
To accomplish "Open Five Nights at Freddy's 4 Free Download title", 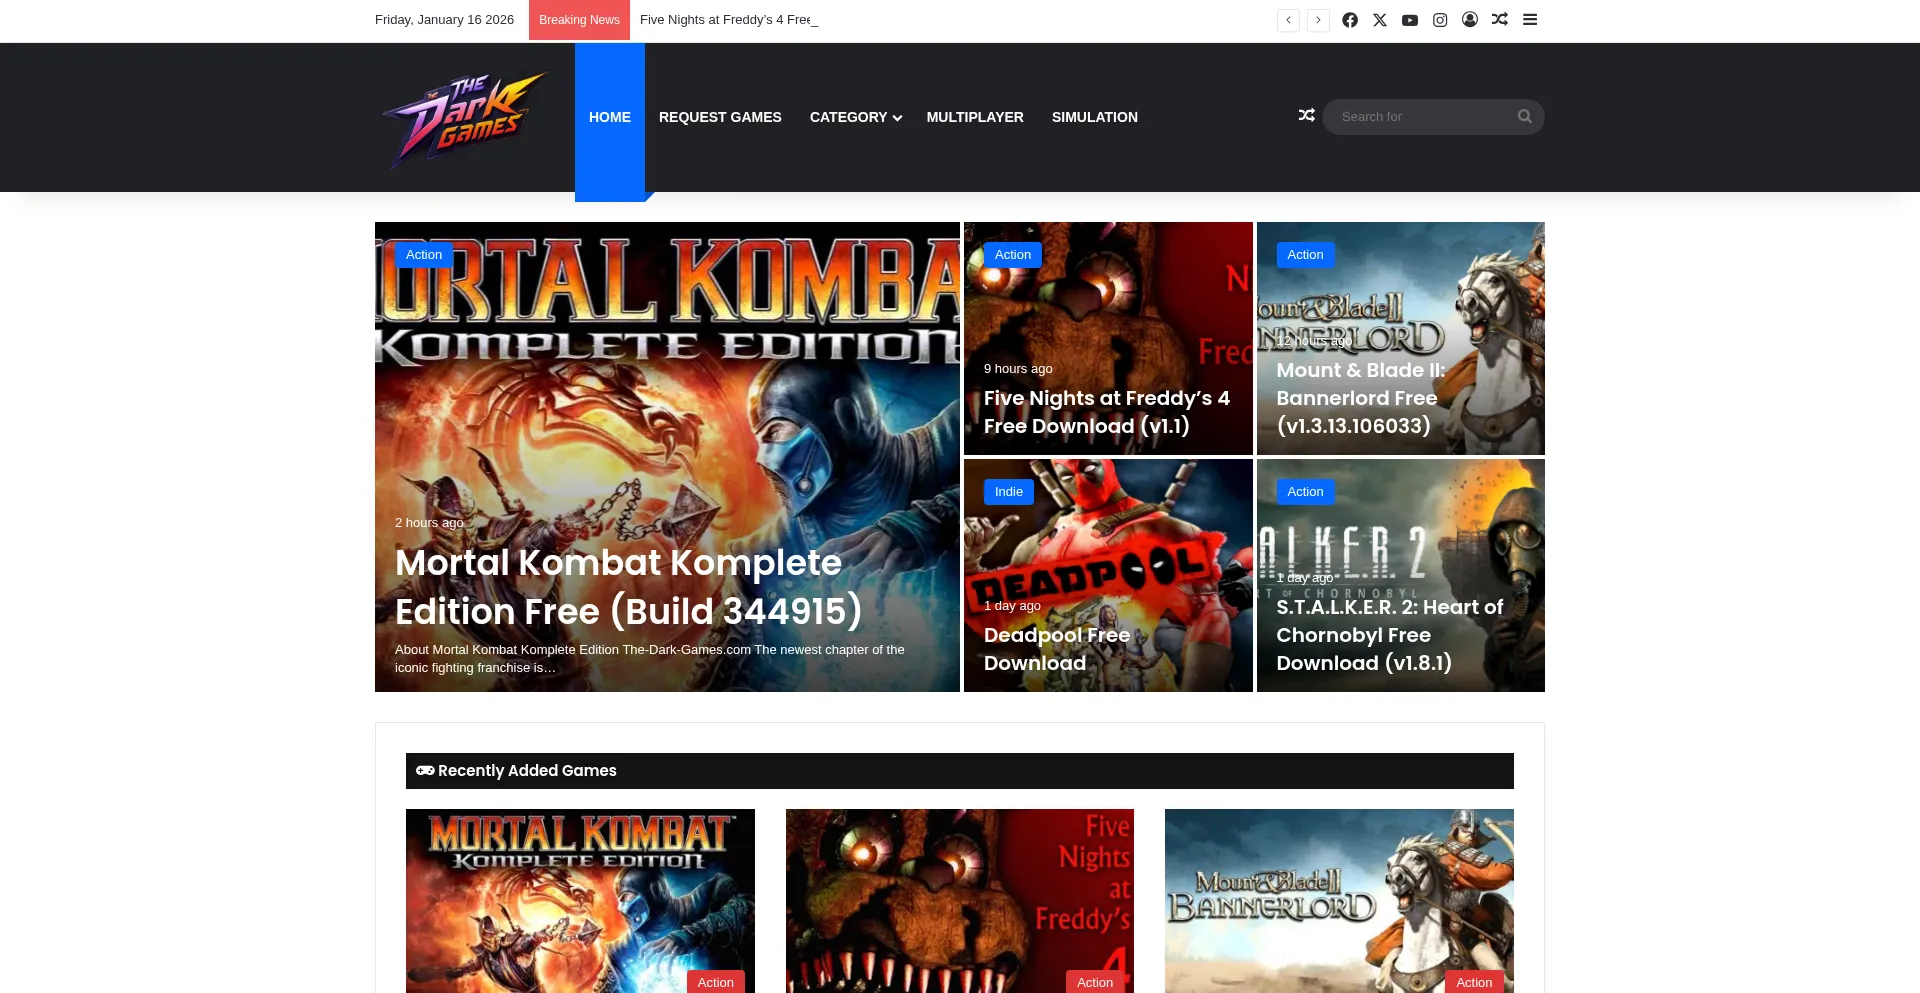I will 1107,412.
